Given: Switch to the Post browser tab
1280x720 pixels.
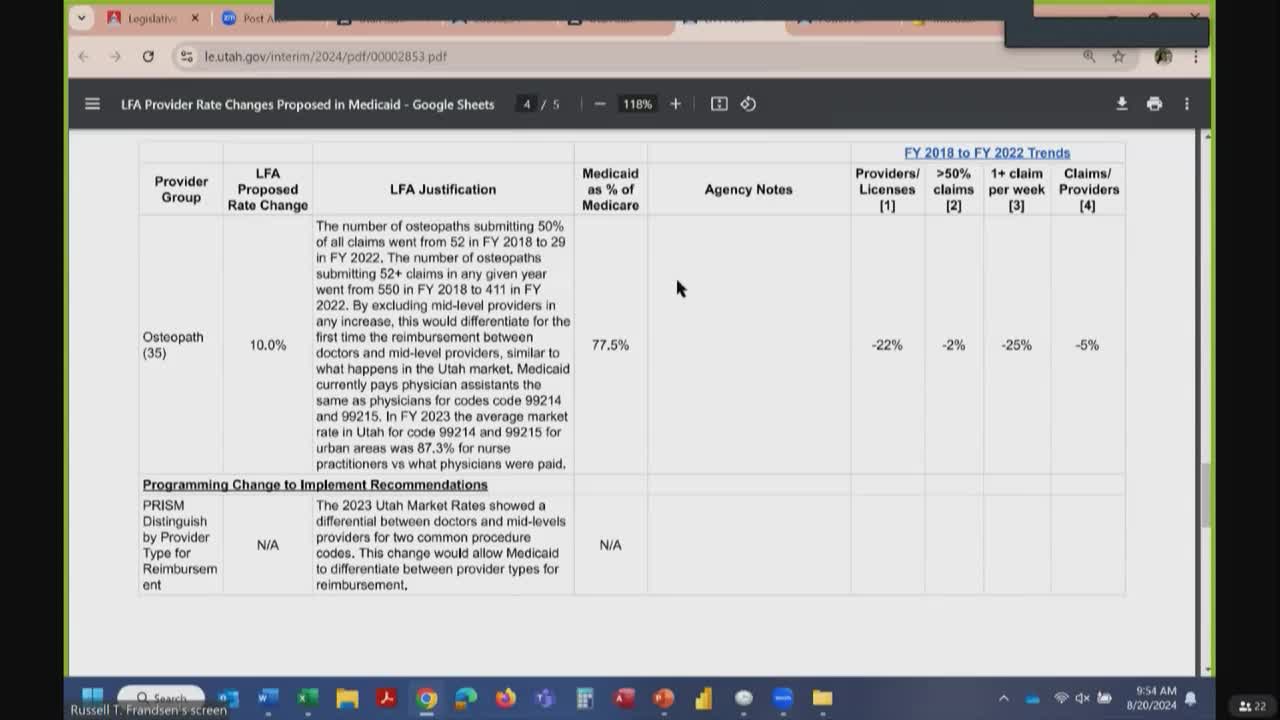Looking at the screenshot, I should [x=247, y=19].
